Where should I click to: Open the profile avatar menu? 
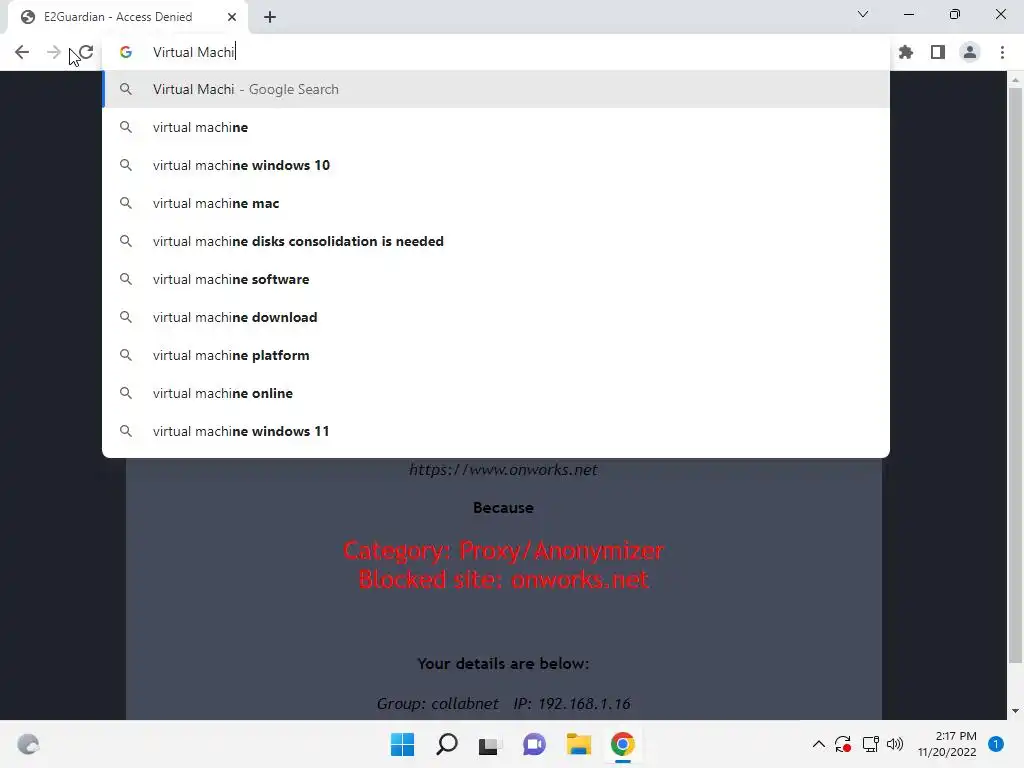click(x=970, y=52)
